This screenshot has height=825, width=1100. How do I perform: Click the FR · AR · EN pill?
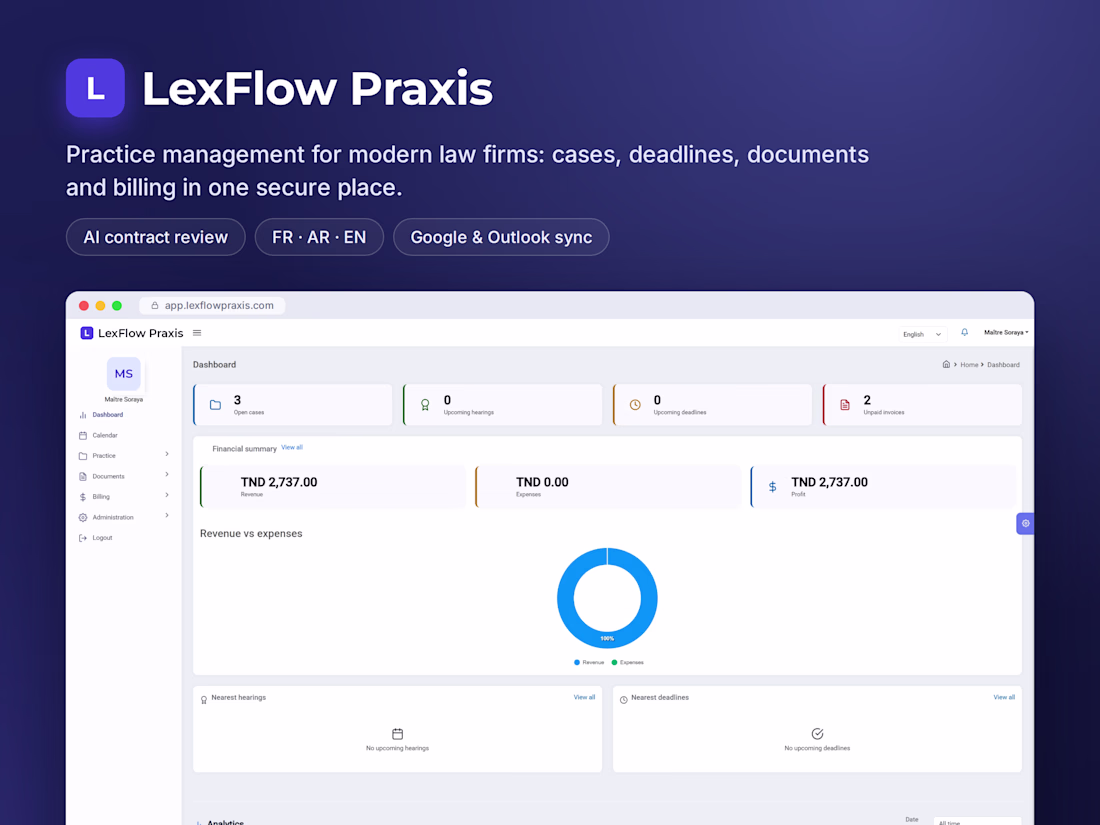point(319,237)
